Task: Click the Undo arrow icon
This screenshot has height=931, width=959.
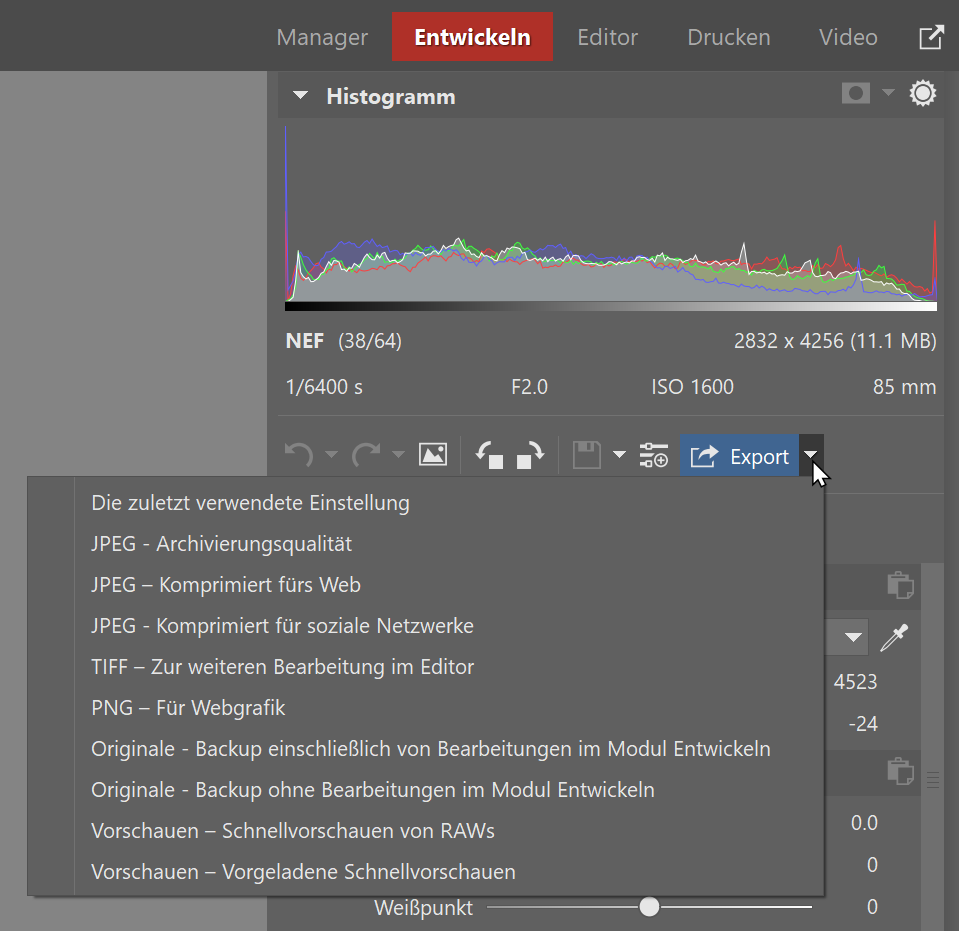Action: 299,455
